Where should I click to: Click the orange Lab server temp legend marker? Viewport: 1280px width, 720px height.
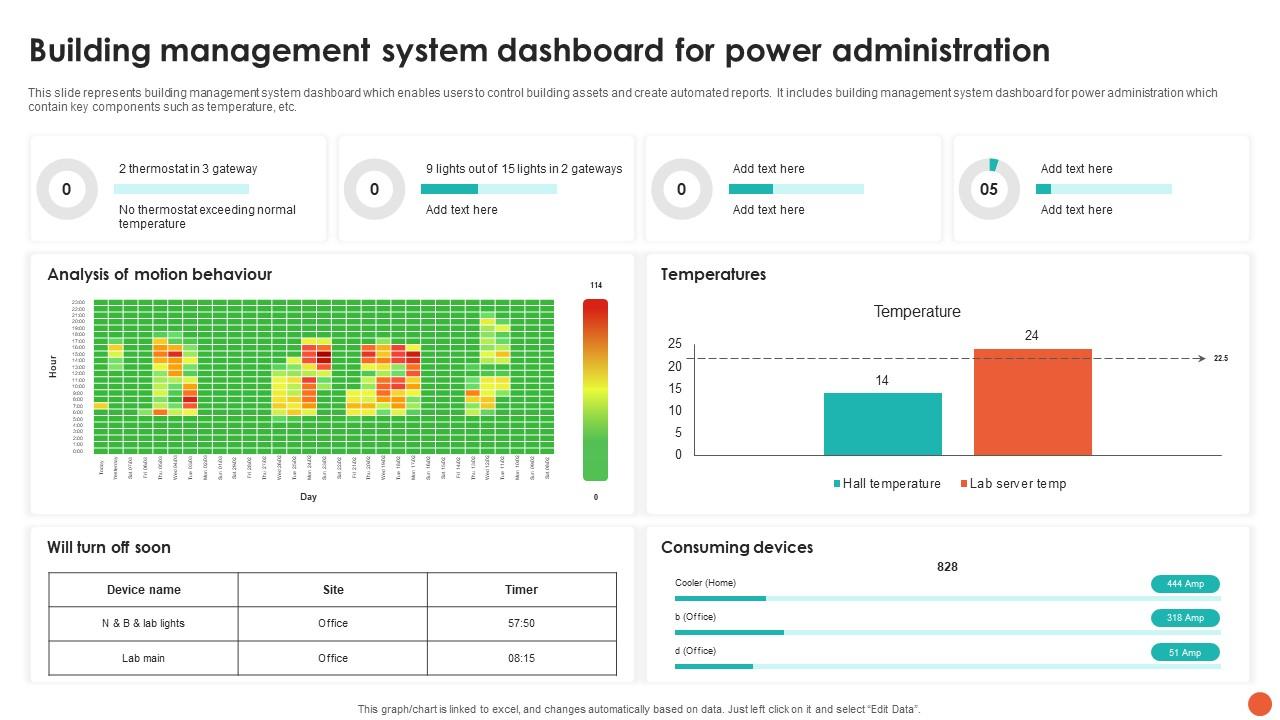[964, 484]
